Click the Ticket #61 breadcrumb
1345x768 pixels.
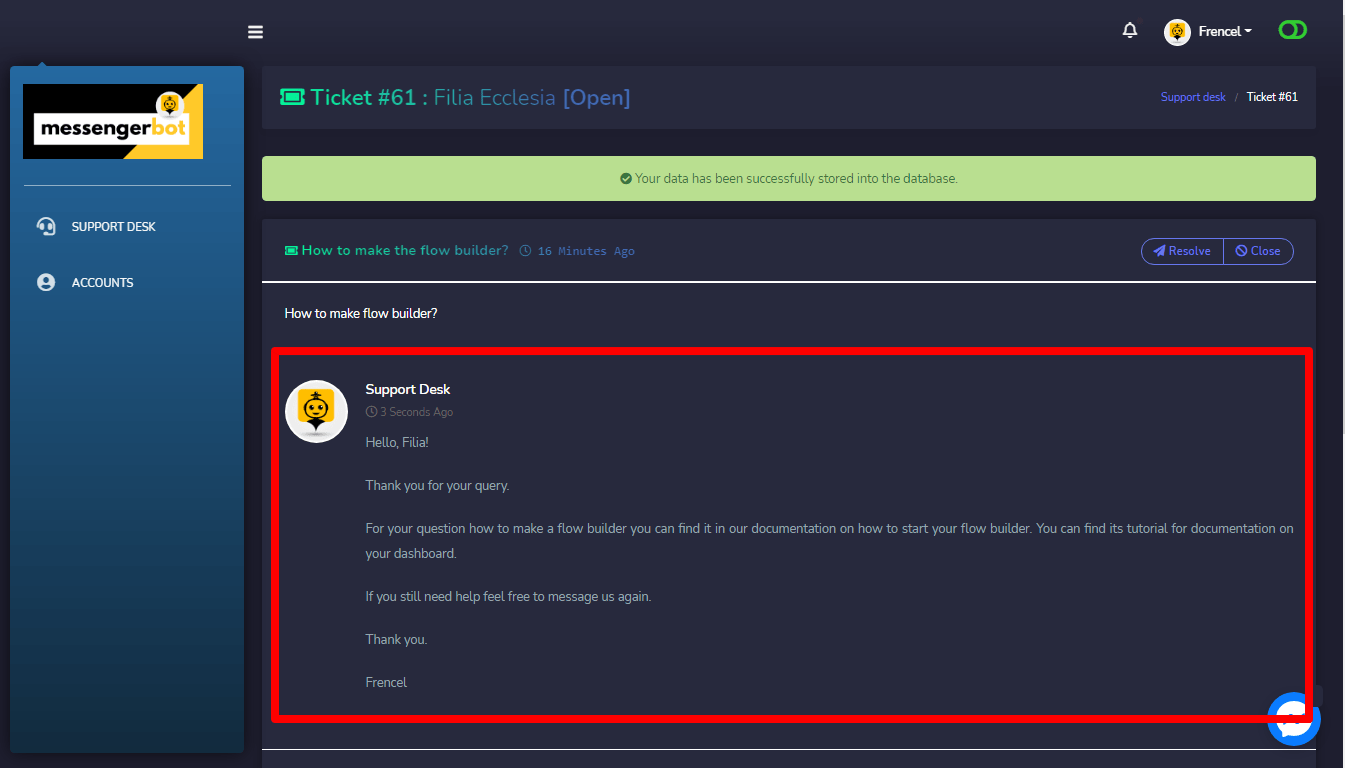(x=1272, y=97)
